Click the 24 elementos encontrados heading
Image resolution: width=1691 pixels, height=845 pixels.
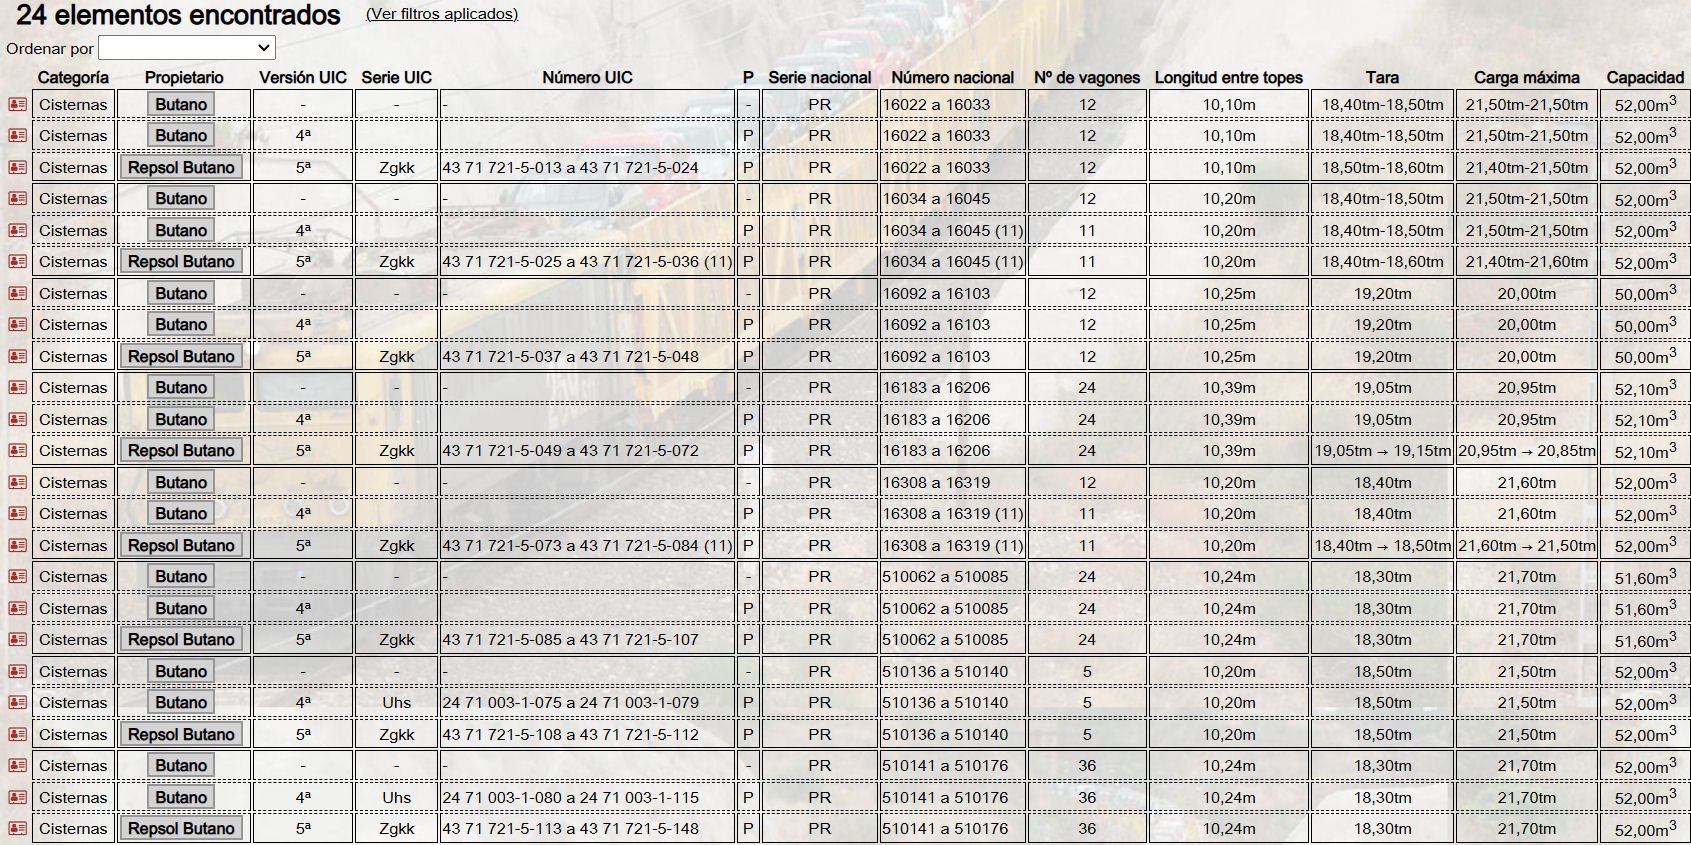pos(178,15)
